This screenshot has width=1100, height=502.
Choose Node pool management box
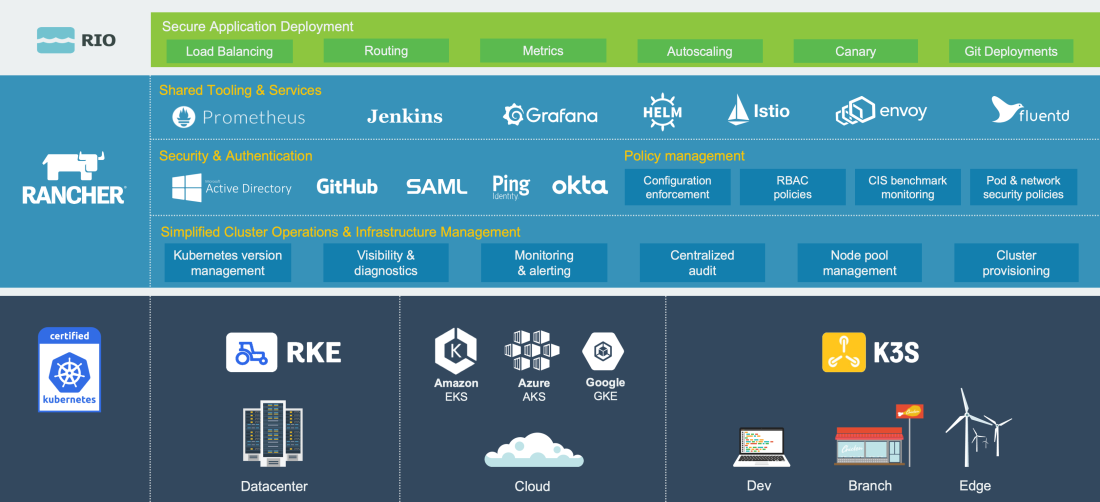click(859, 263)
